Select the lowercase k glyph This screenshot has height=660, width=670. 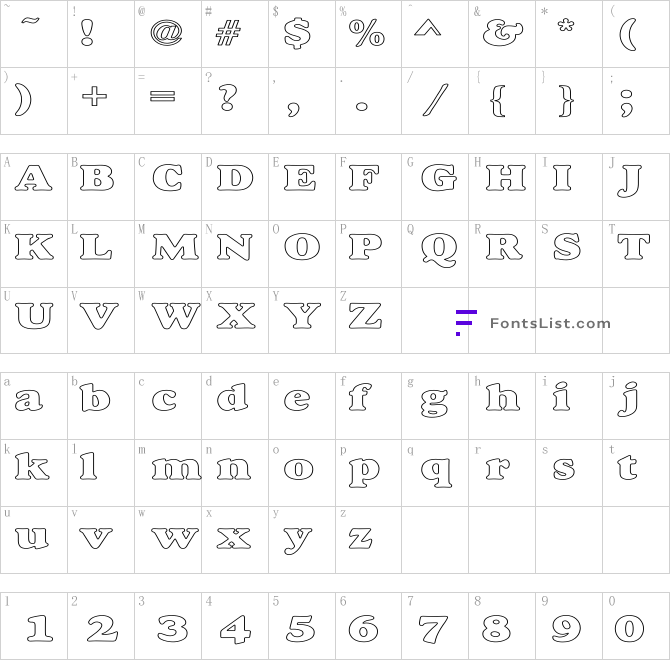pyautogui.click(x=32, y=466)
